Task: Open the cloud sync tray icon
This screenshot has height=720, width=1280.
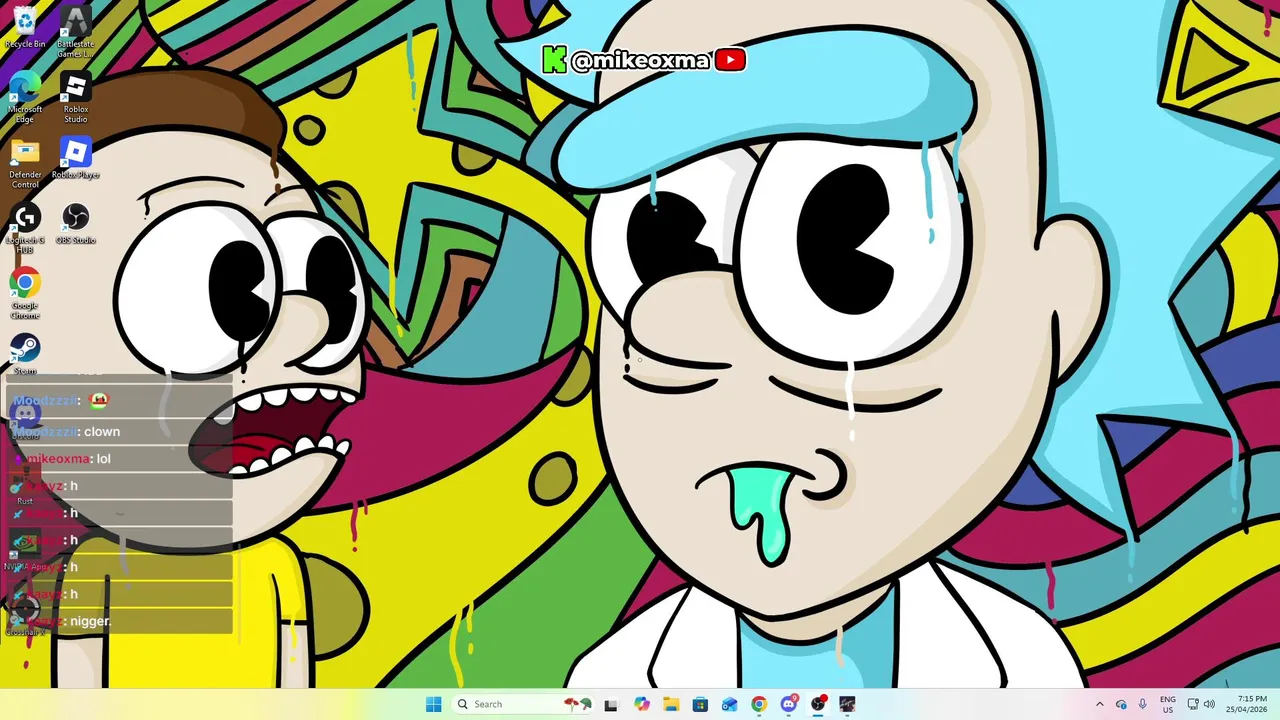Action: tap(1121, 704)
